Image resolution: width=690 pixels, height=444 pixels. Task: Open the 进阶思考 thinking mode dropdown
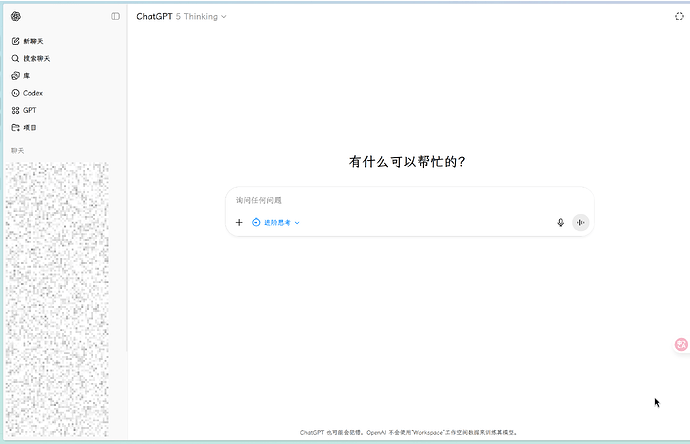point(275,223)
